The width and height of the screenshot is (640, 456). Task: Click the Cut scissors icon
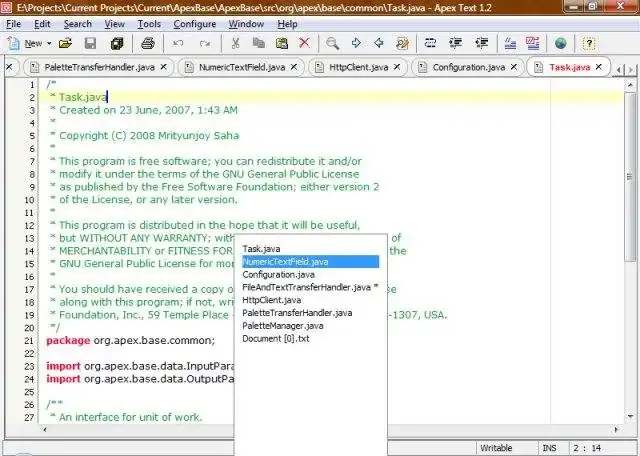[x=236, y=43]
